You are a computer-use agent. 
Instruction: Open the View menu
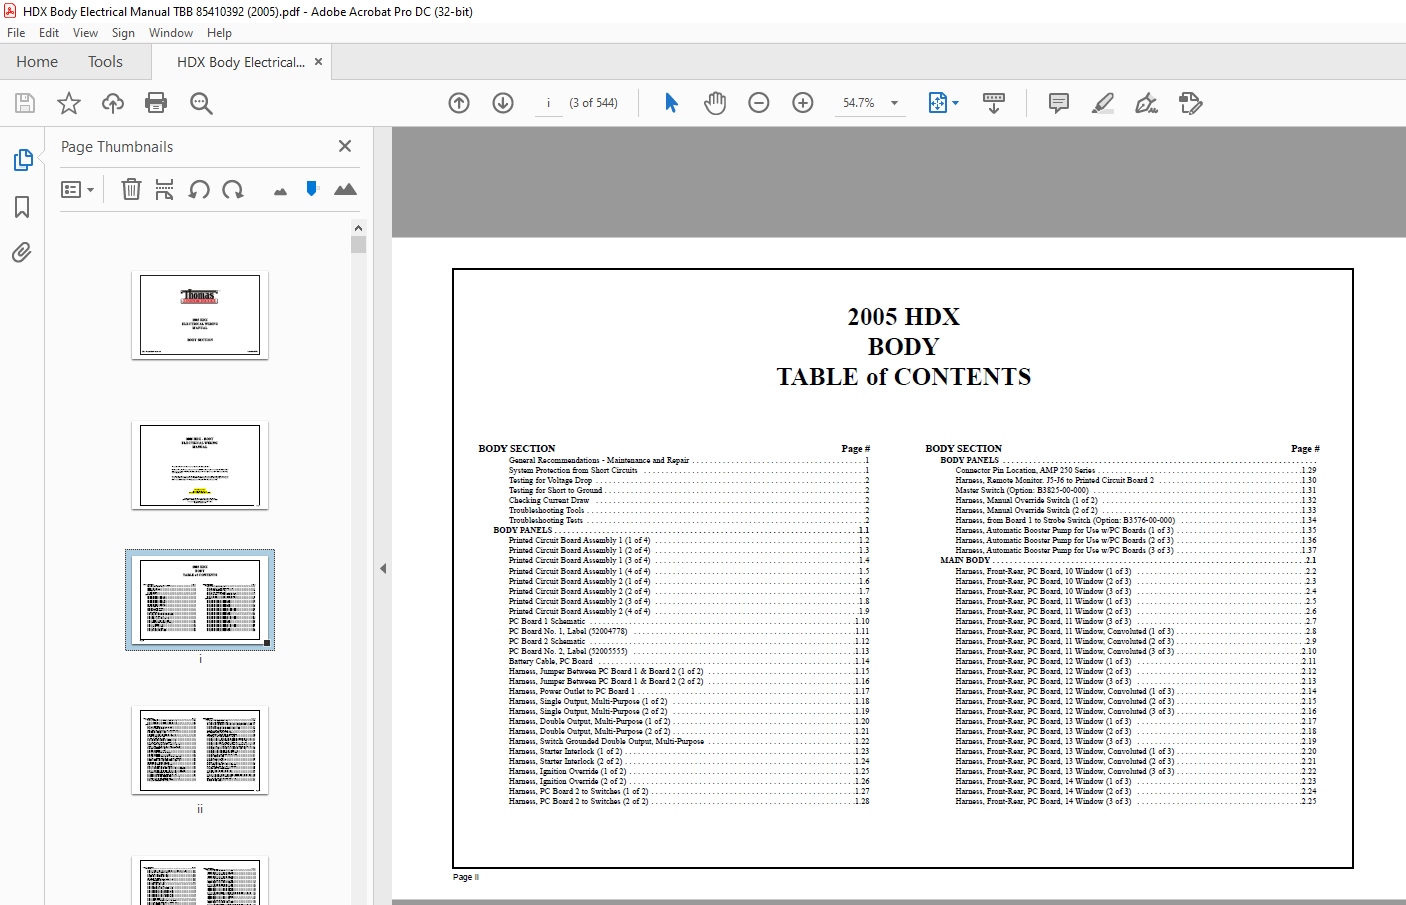click(85, 33)
